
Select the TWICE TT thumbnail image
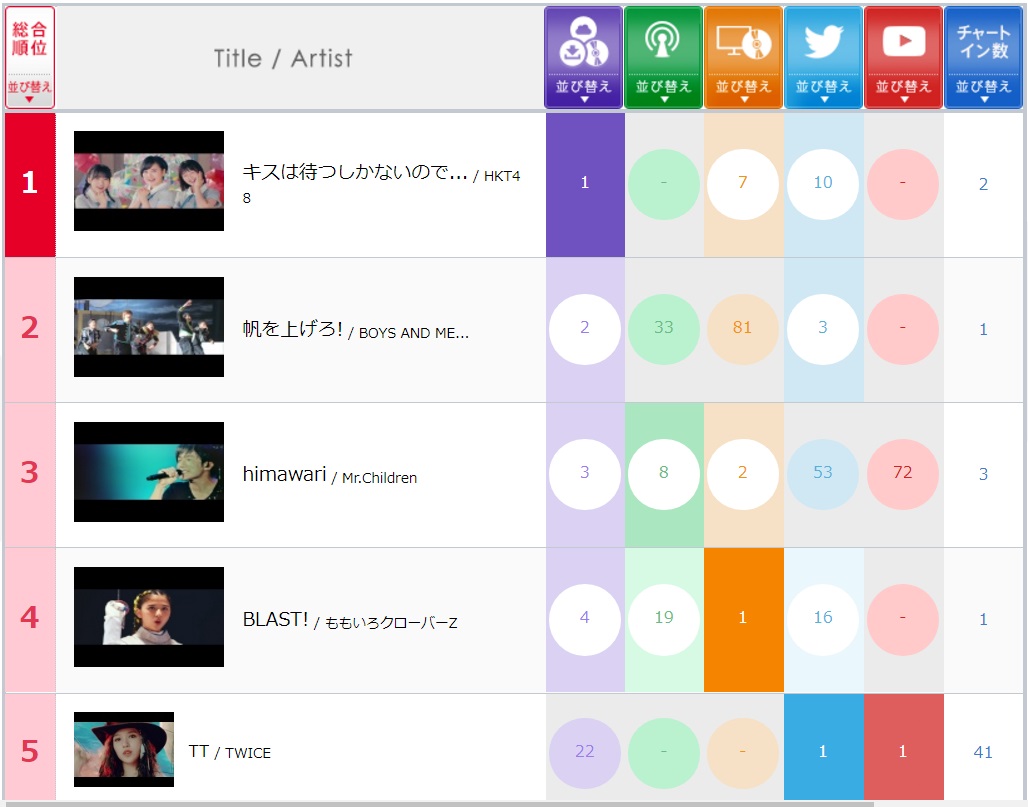click(124, 750)
